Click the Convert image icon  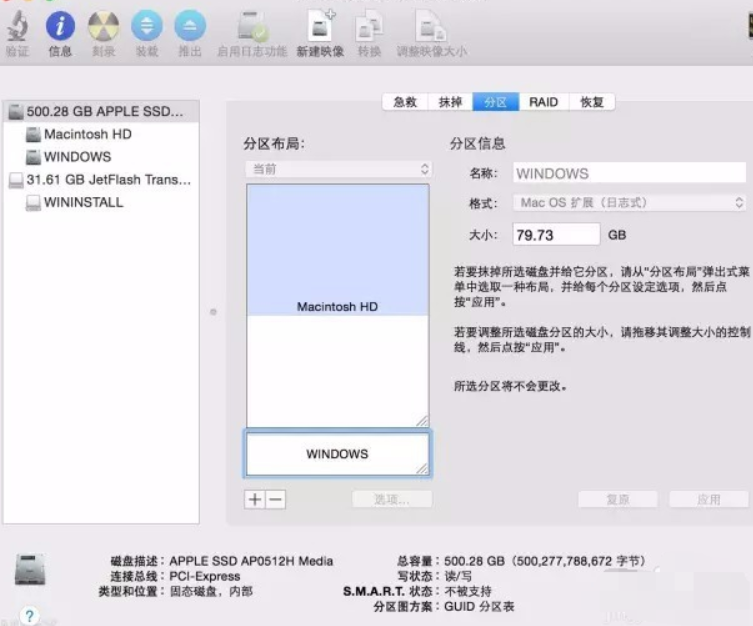(x=369, y=26)
